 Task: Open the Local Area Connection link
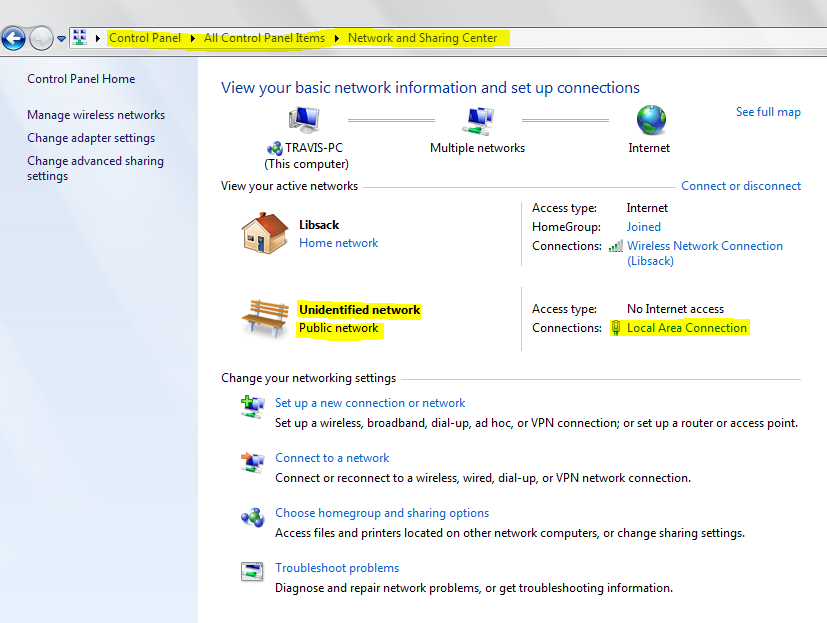point(687,328)
